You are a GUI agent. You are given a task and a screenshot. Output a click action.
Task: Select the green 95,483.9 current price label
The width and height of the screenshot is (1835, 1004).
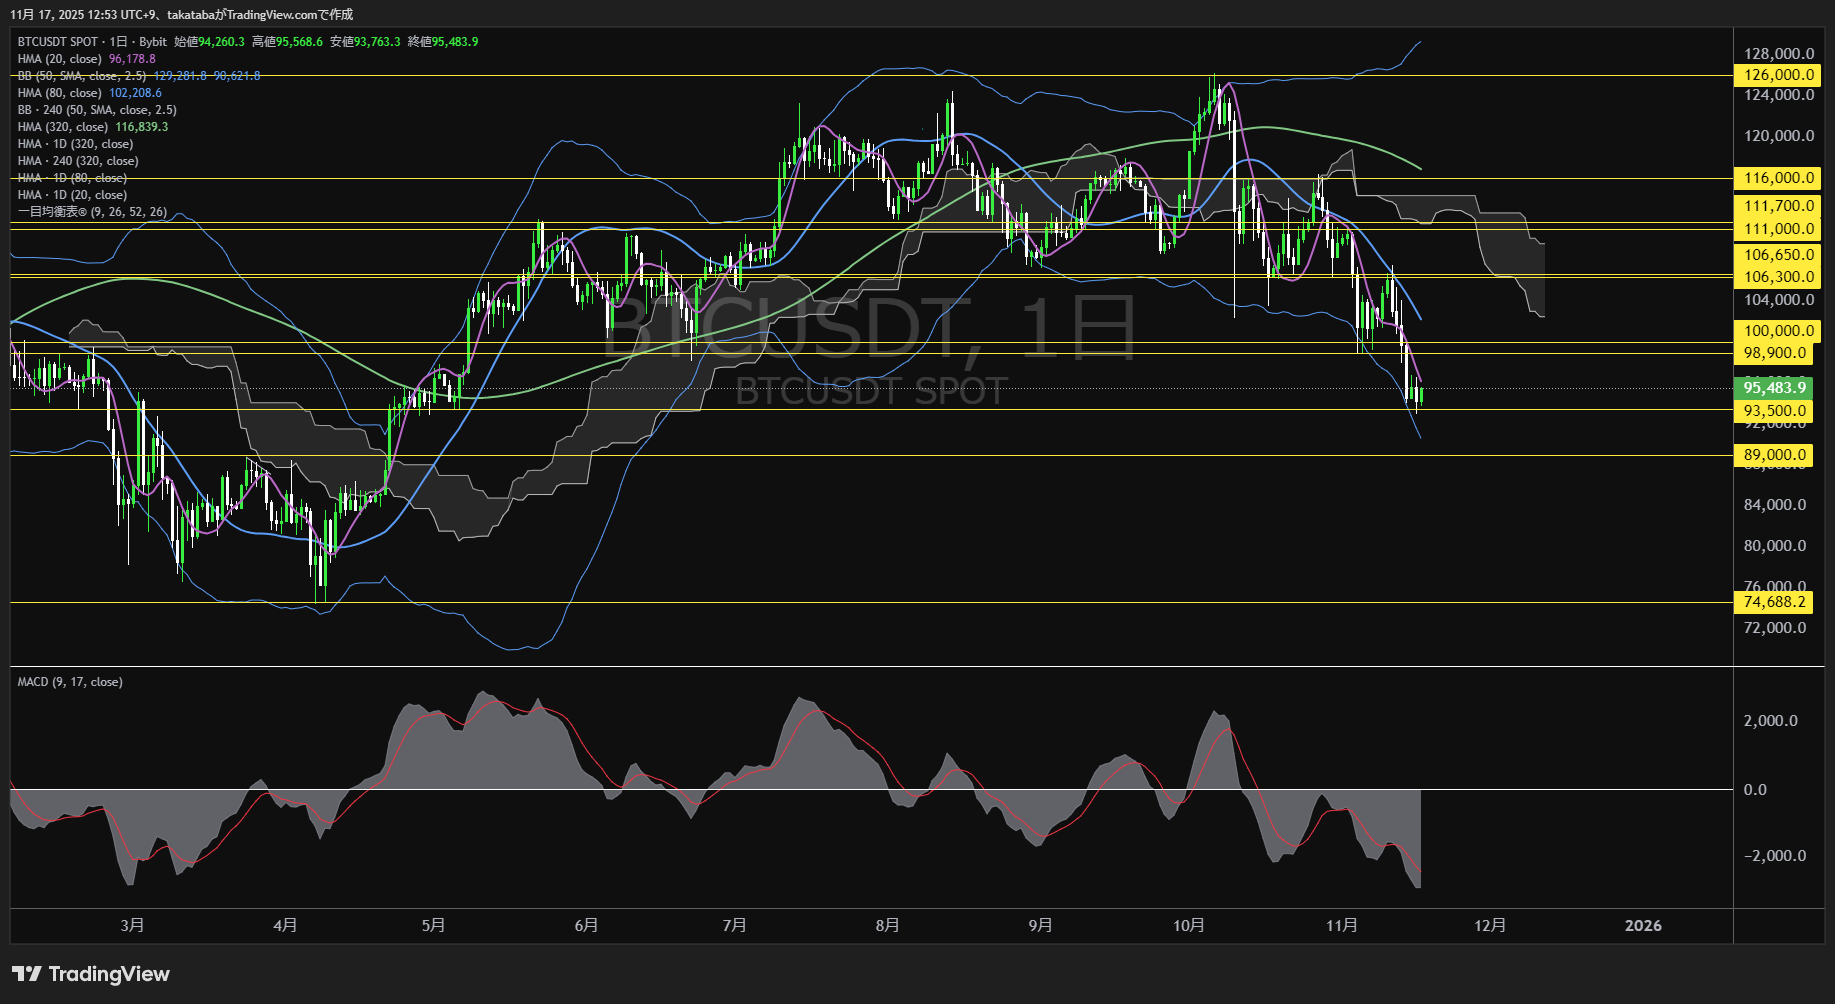pyautogui.click(x=1775, y=388)
